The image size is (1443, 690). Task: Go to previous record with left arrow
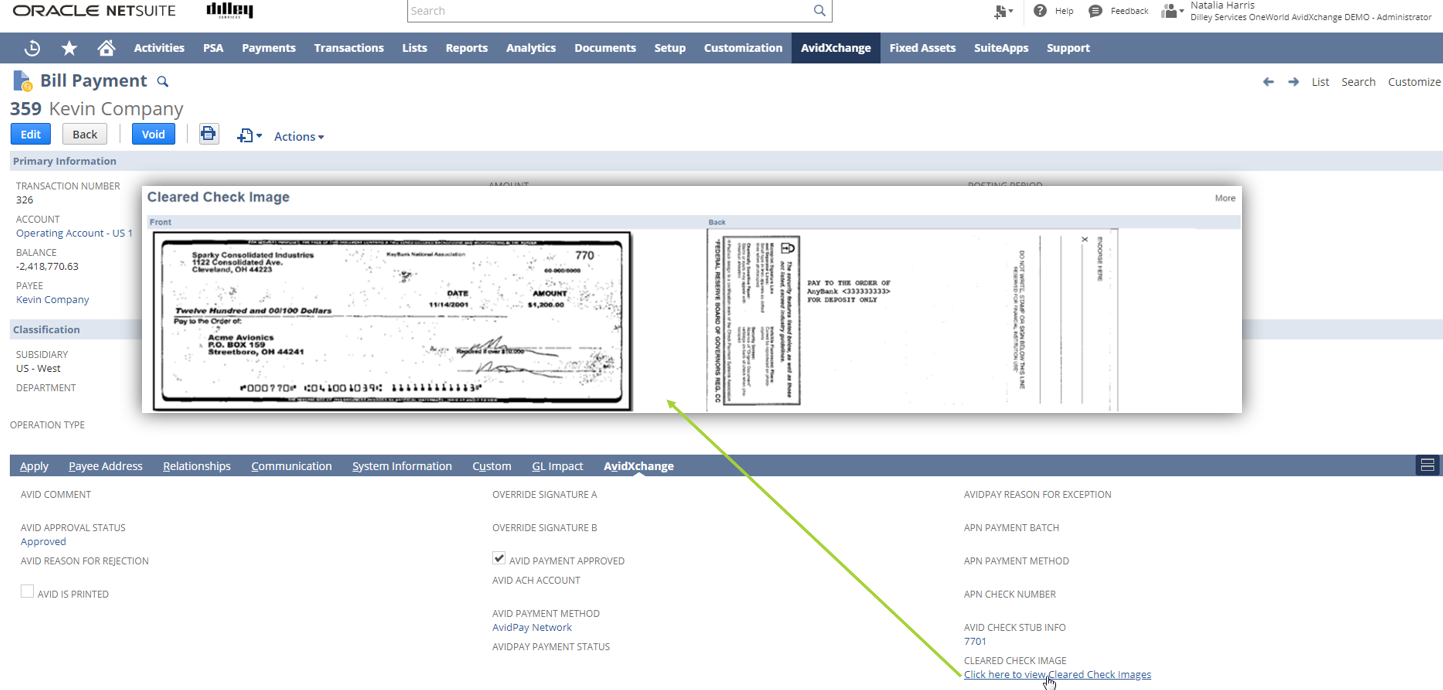[1268, 82]
